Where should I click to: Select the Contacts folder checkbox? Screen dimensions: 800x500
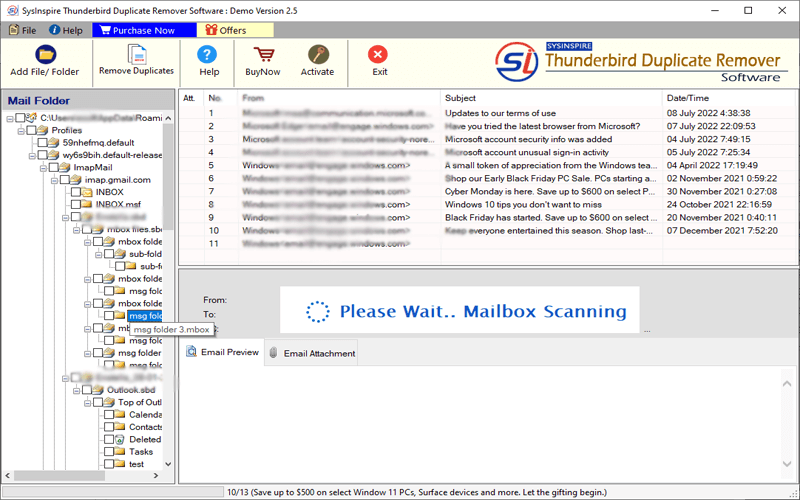click(109, 427)
